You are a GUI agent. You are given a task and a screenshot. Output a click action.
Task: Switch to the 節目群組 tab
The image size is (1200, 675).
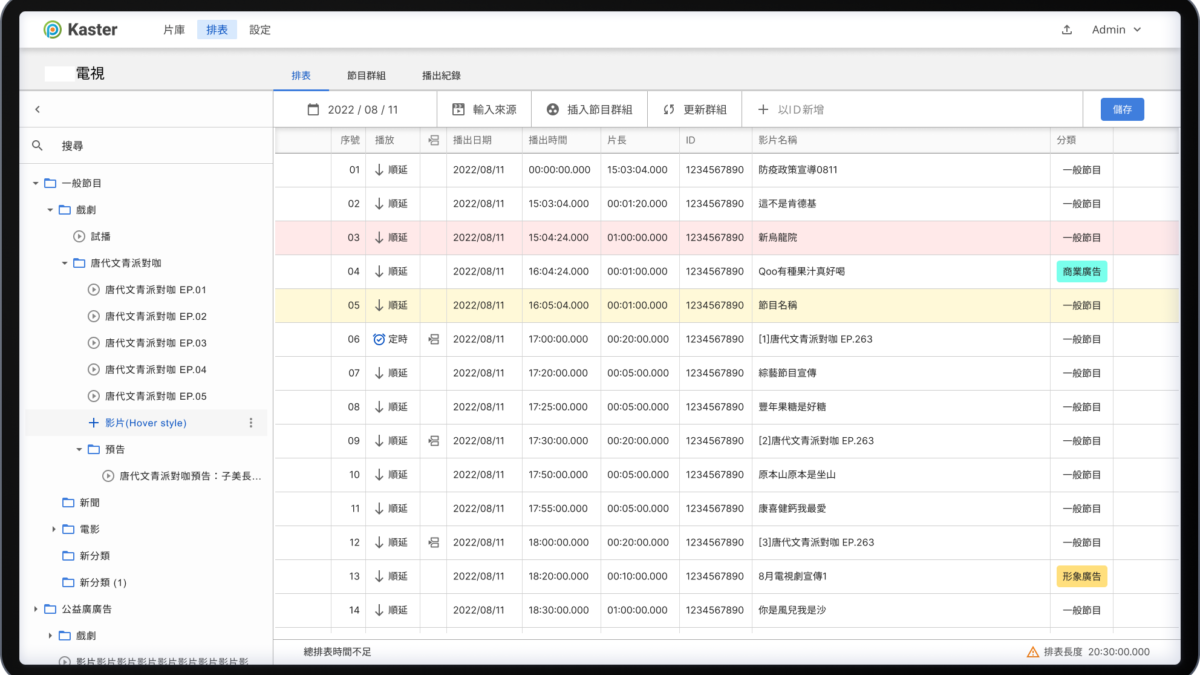(x=366, y=76)
